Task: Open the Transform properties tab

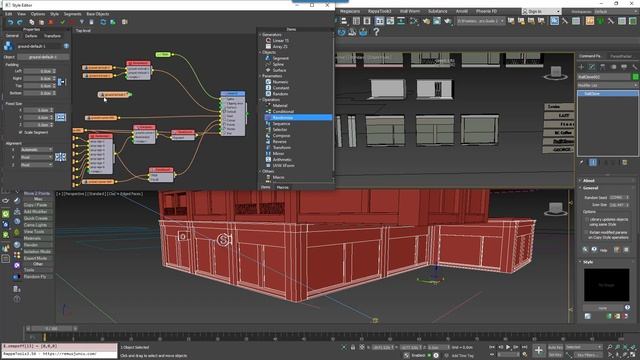Action: point(52,36)
